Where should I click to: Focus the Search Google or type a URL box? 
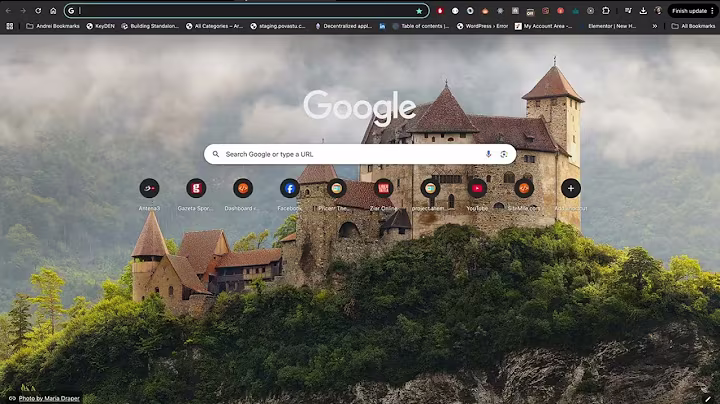coord(360,154)
